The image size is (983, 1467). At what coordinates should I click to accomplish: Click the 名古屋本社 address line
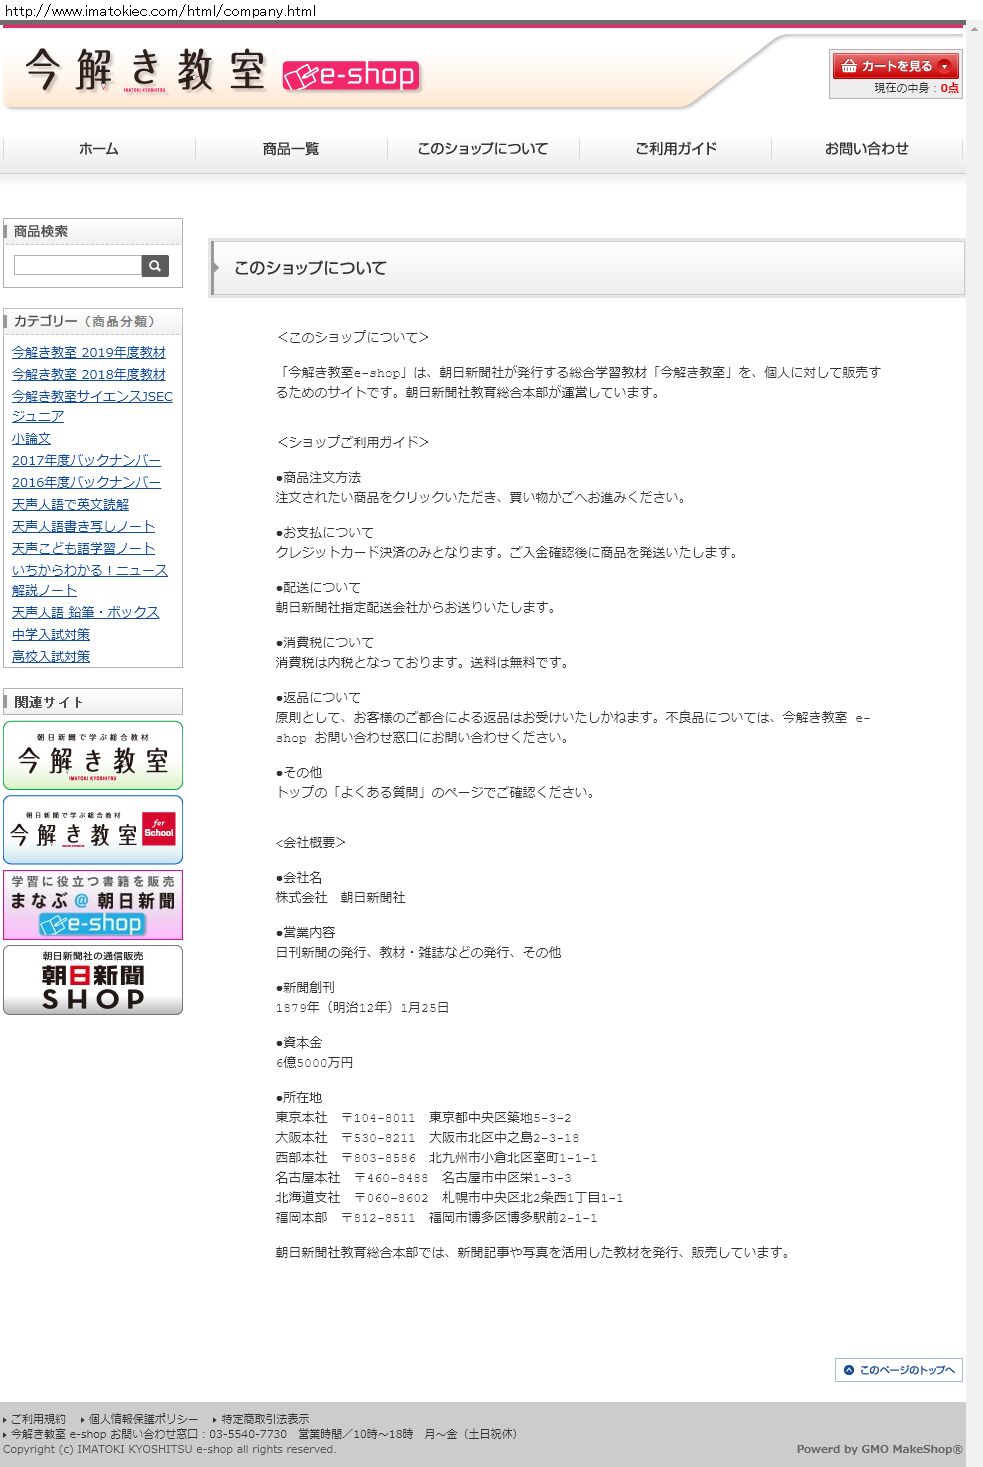coord(424,1177)
